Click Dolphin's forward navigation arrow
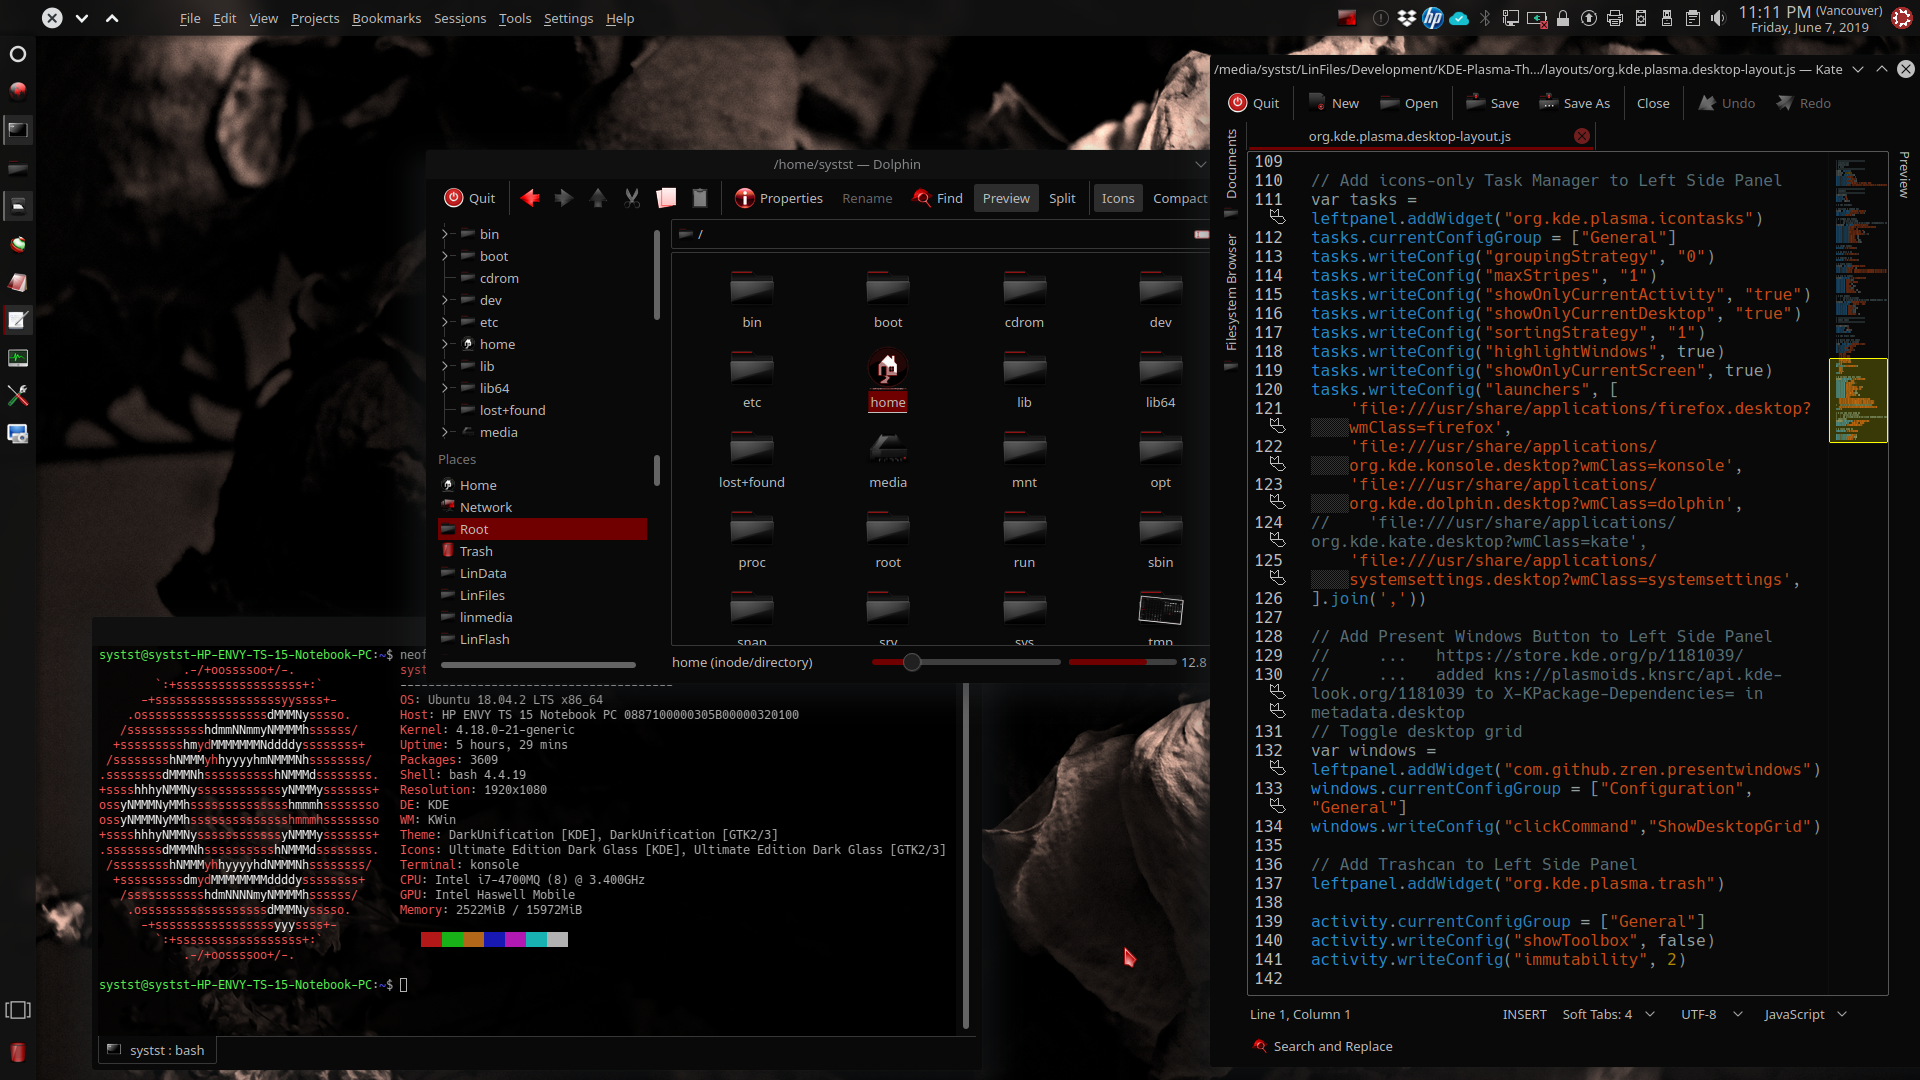This screenshot has width=1920, height=1080. tap(564, 198)
